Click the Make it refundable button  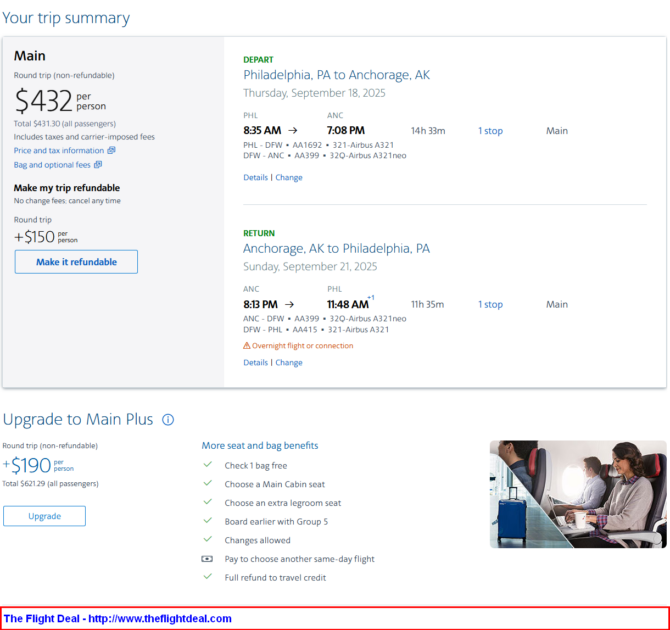click(76, 262)
